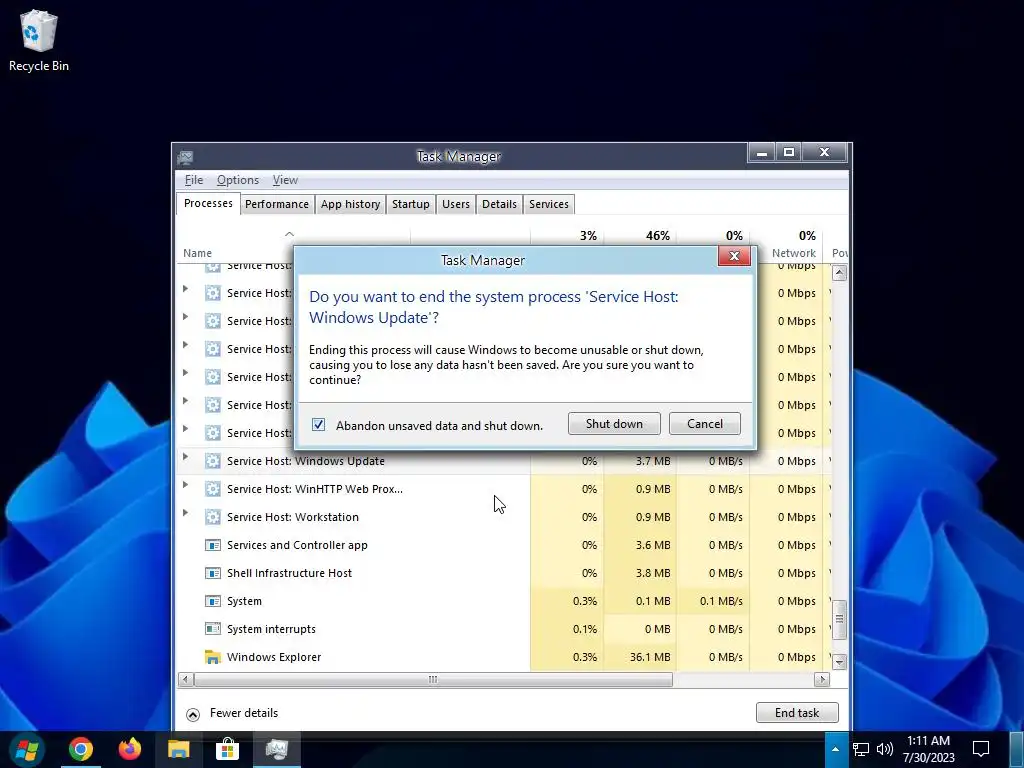Click the horizontal scrollbar left arrow
Image resolution: width=1024 pixels, height=768 pixels.
point(185,680)
